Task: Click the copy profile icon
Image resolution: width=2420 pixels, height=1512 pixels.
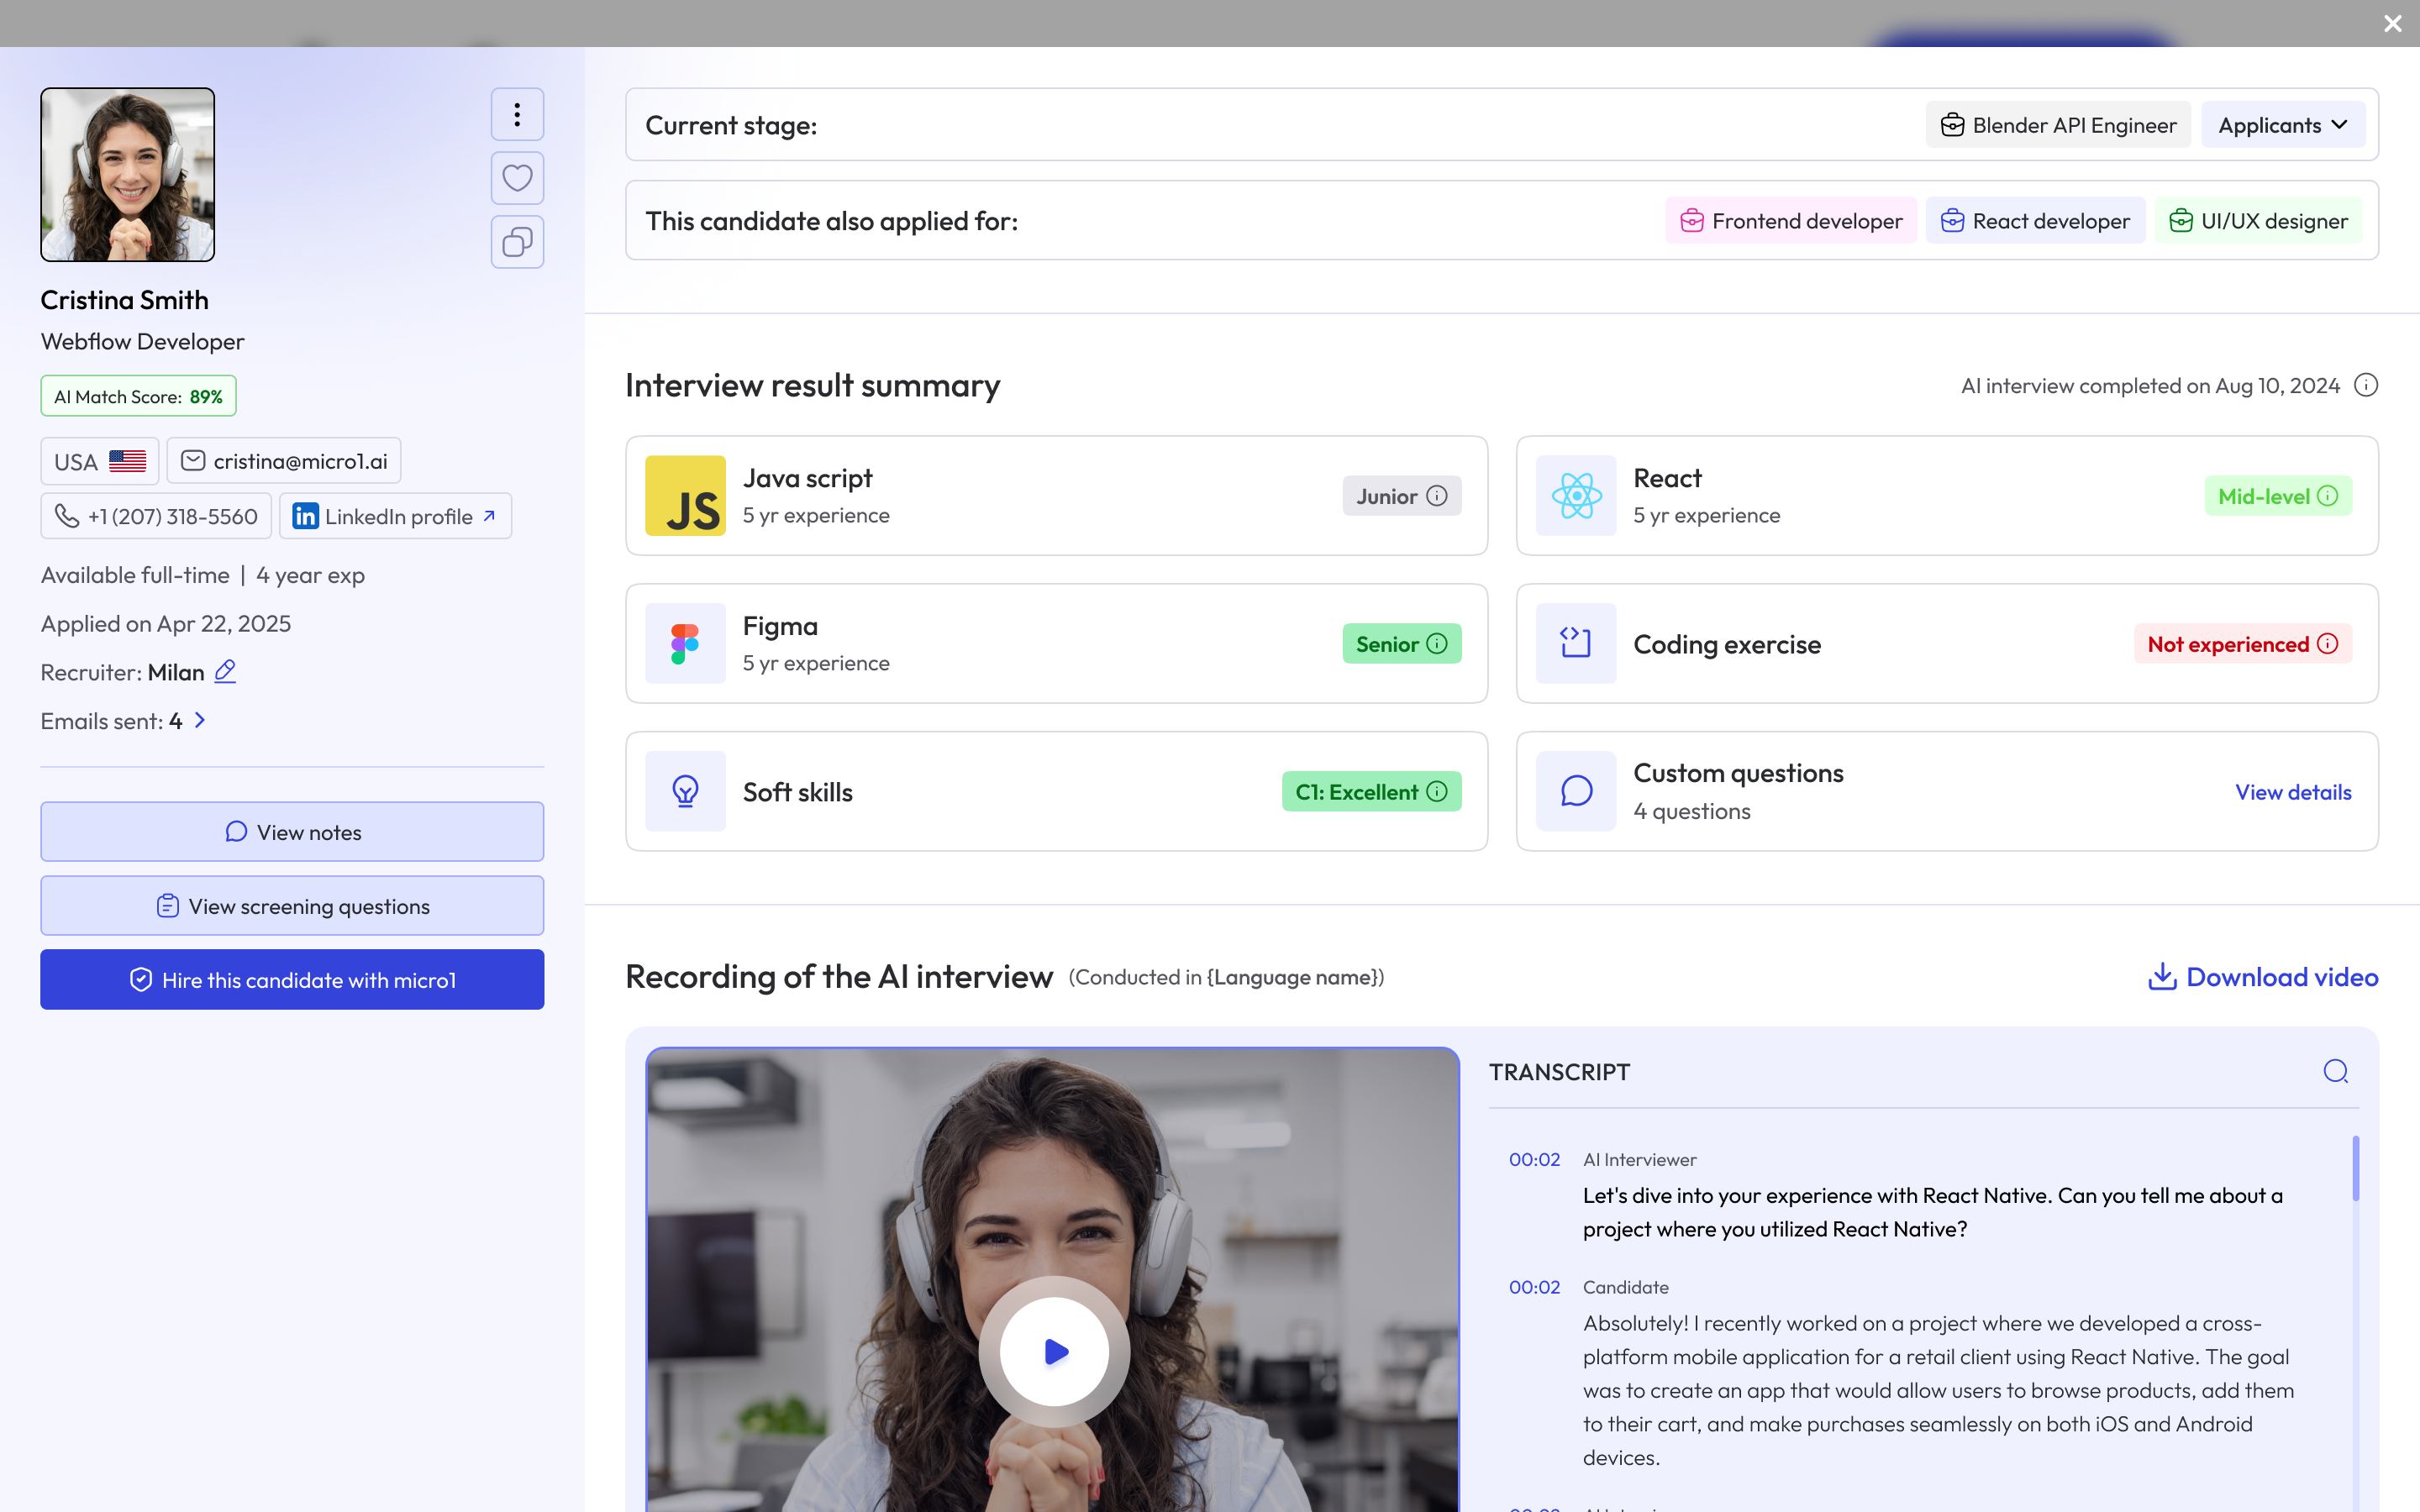Action: tap(517, 242)
